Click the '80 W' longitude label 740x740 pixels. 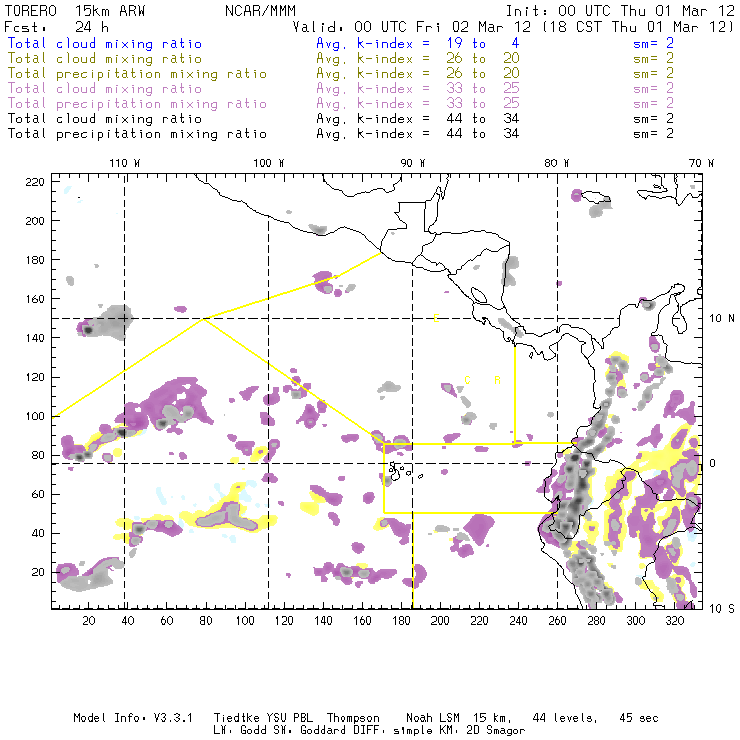(556, 163)
